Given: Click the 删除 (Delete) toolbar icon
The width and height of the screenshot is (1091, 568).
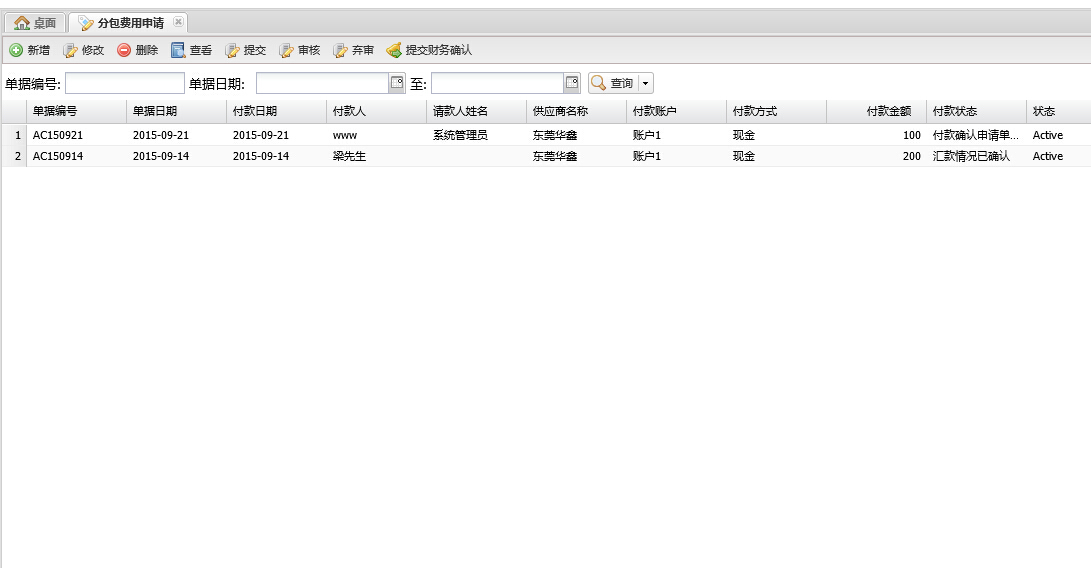Looking at the screenshot, I should click(x=124, y=50).
